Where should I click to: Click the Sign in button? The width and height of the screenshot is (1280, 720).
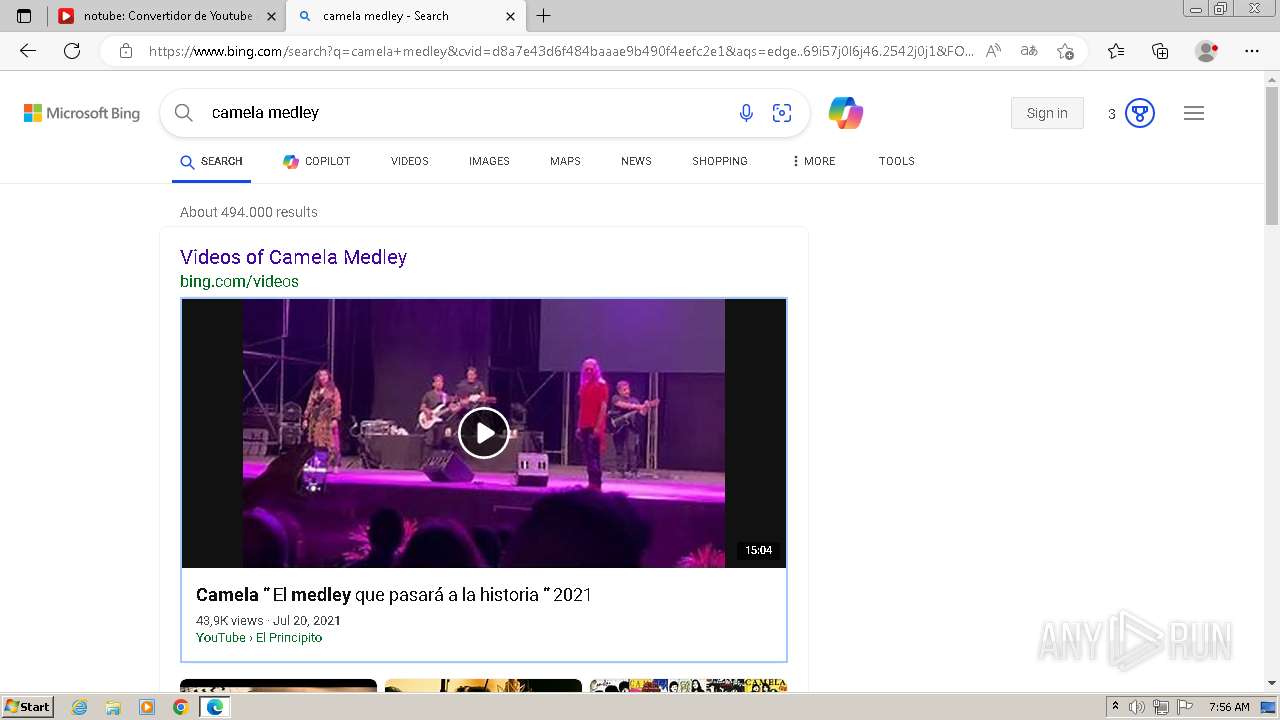(x=1047, y=113)
